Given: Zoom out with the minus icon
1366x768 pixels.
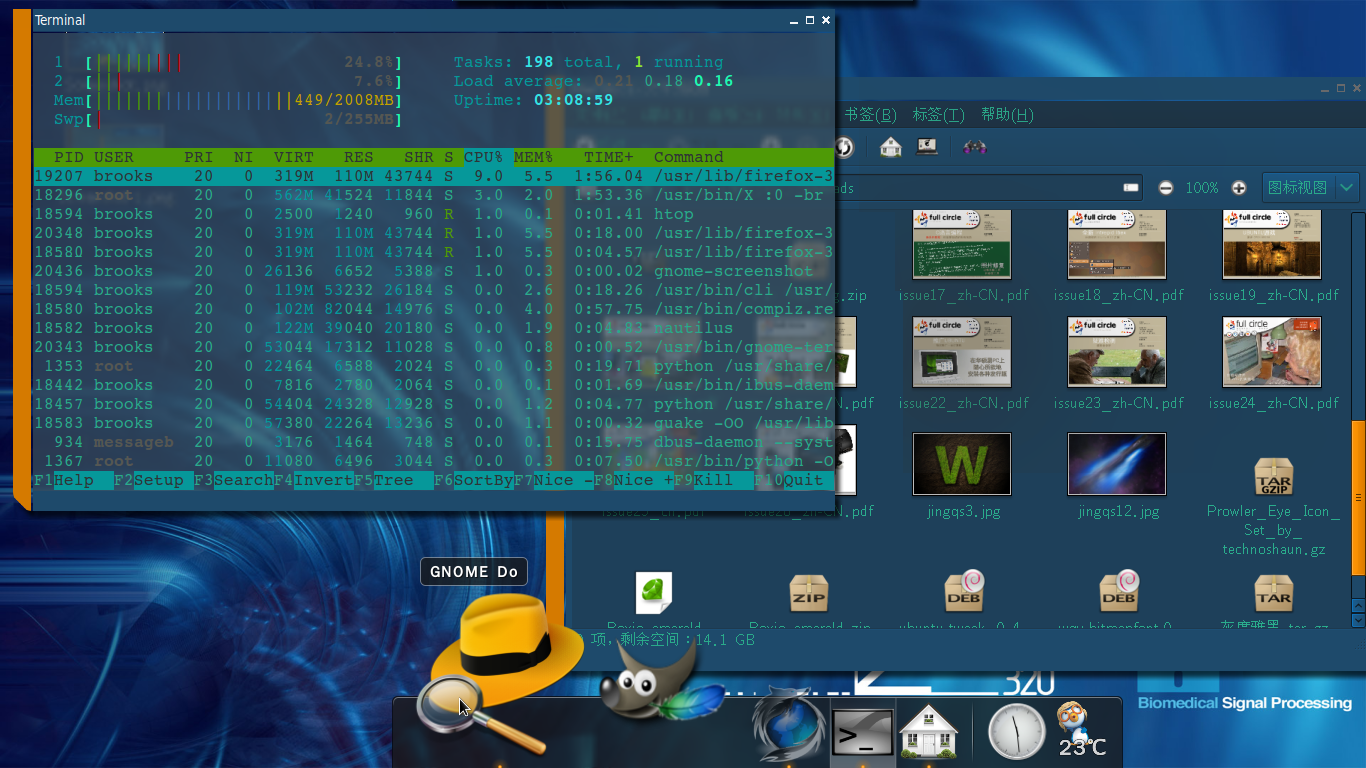Looking at the screenshot, I should (1165, 188).
